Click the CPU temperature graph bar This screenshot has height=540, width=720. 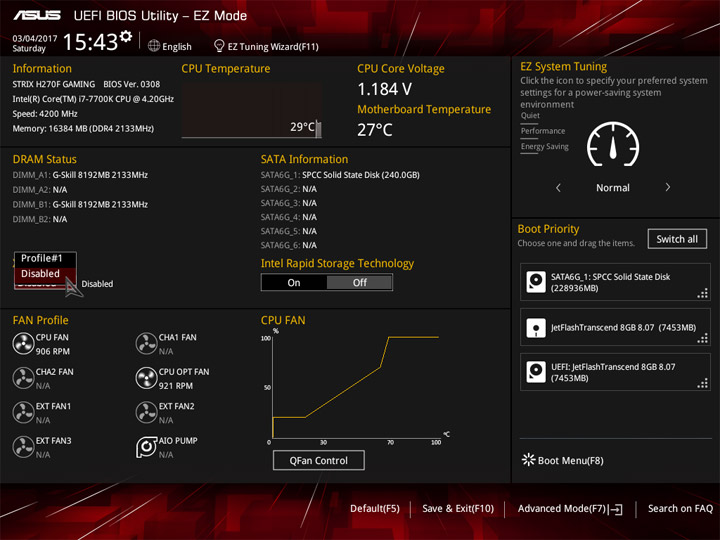[x=319, y=129]
